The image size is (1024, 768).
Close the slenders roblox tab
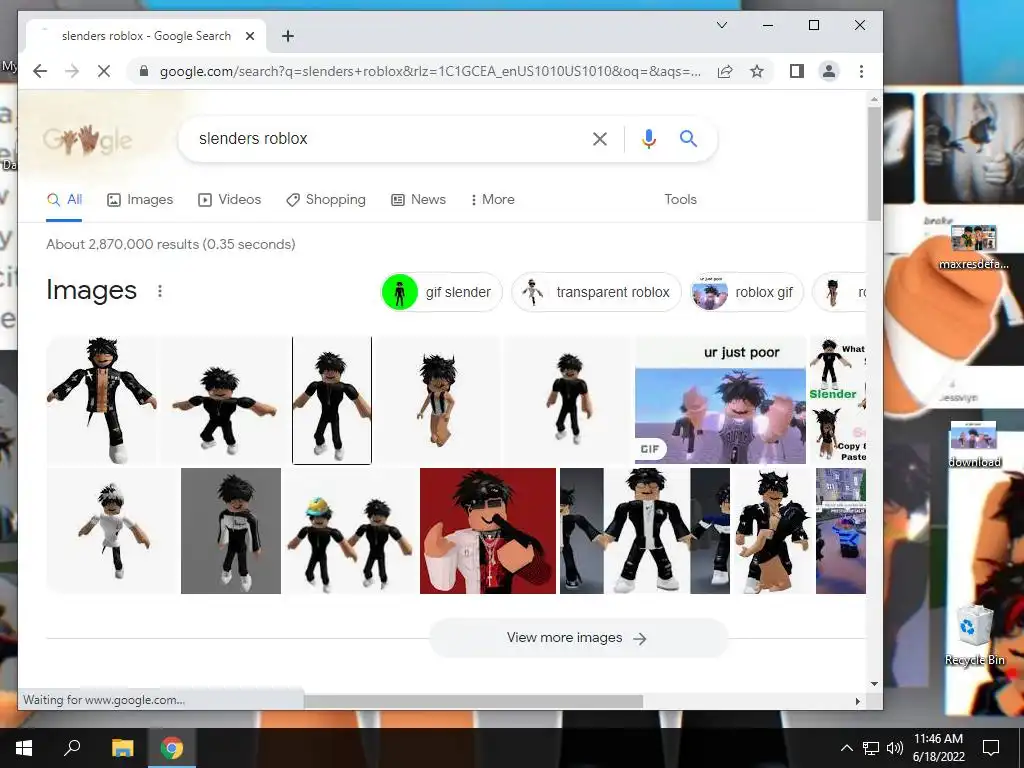(x=249, y=36)
